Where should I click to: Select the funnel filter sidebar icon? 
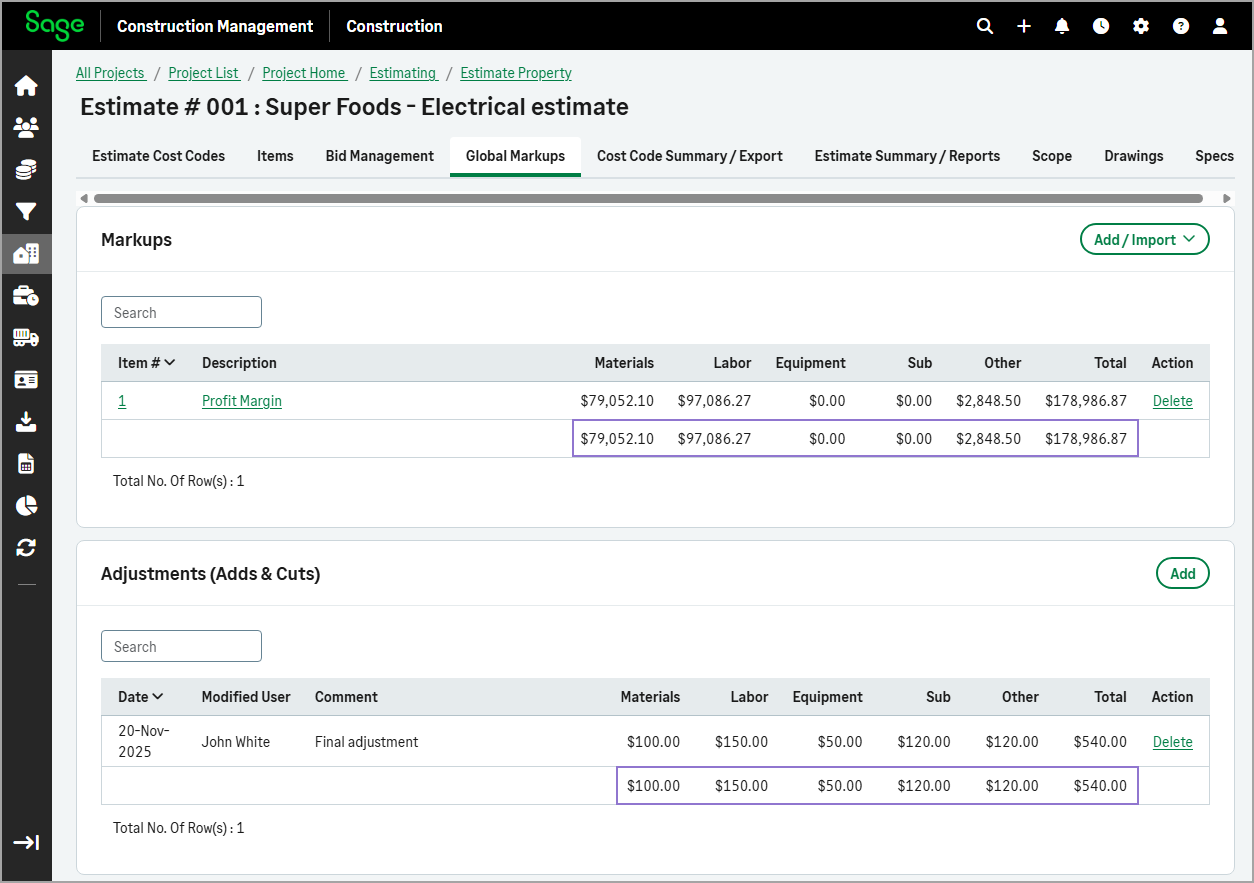pyautogui.click(x=26, y=211)
